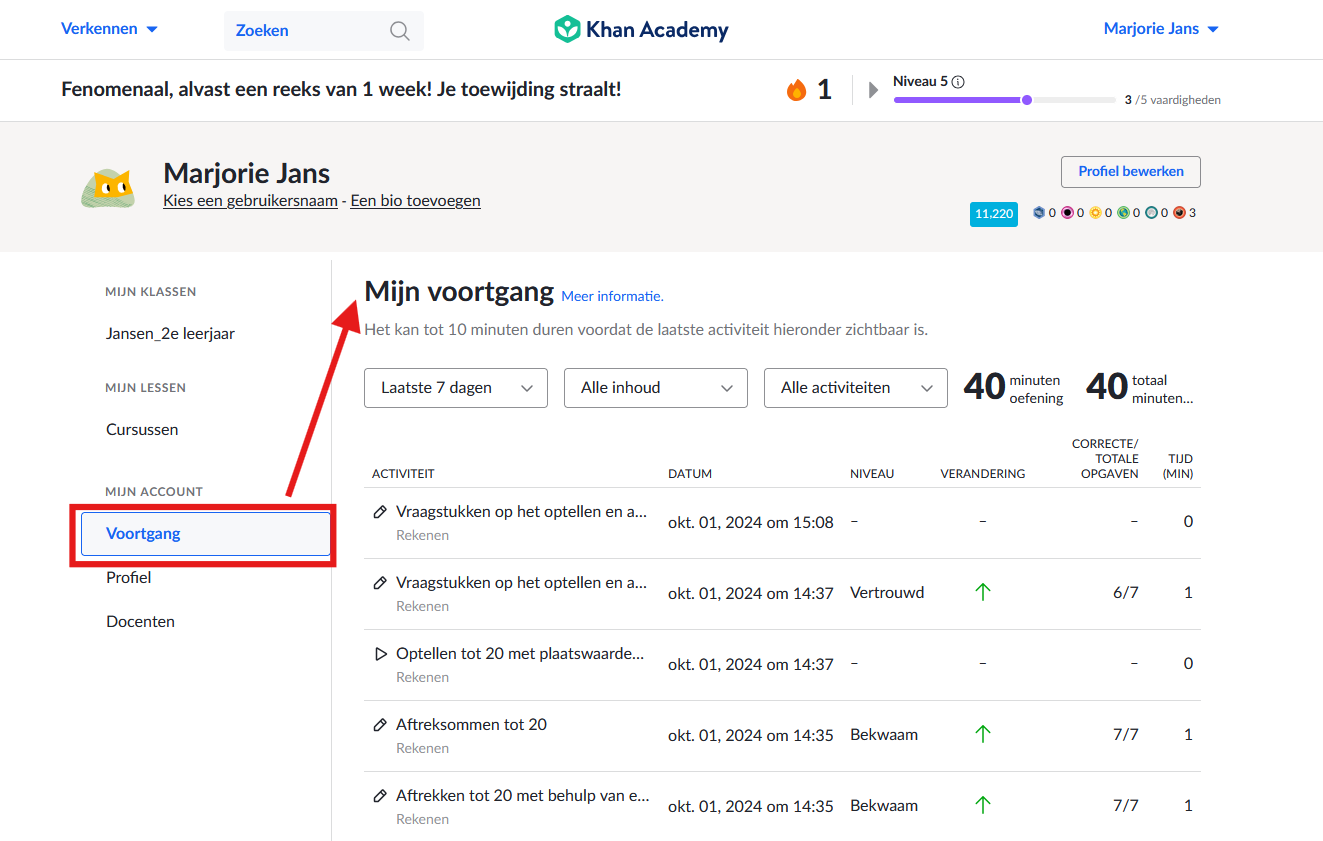
Task: Open the Alle inhoud filter dropdown
Action: point(656,388)
